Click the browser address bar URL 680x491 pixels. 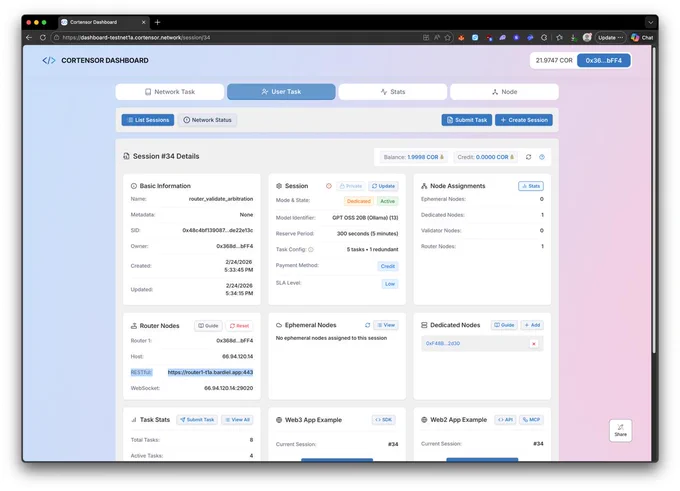[x=136, y=38]
